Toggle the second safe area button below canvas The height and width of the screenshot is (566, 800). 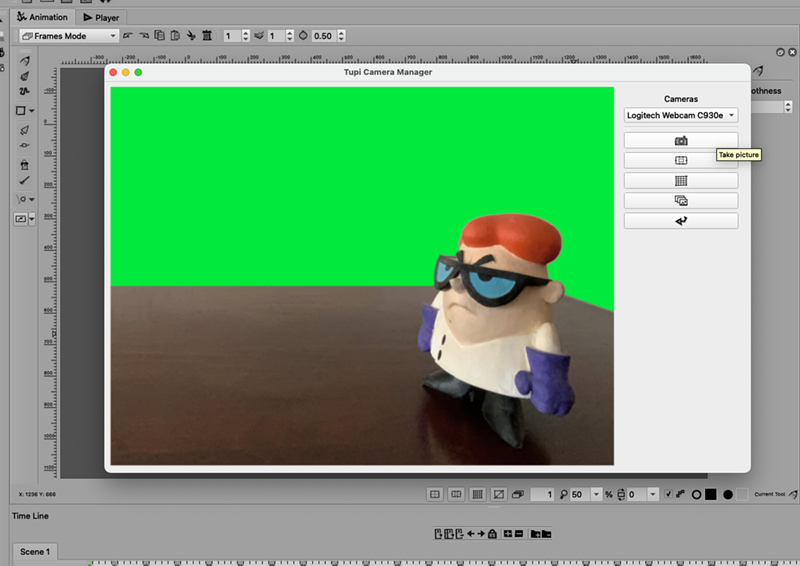[456, 494]
